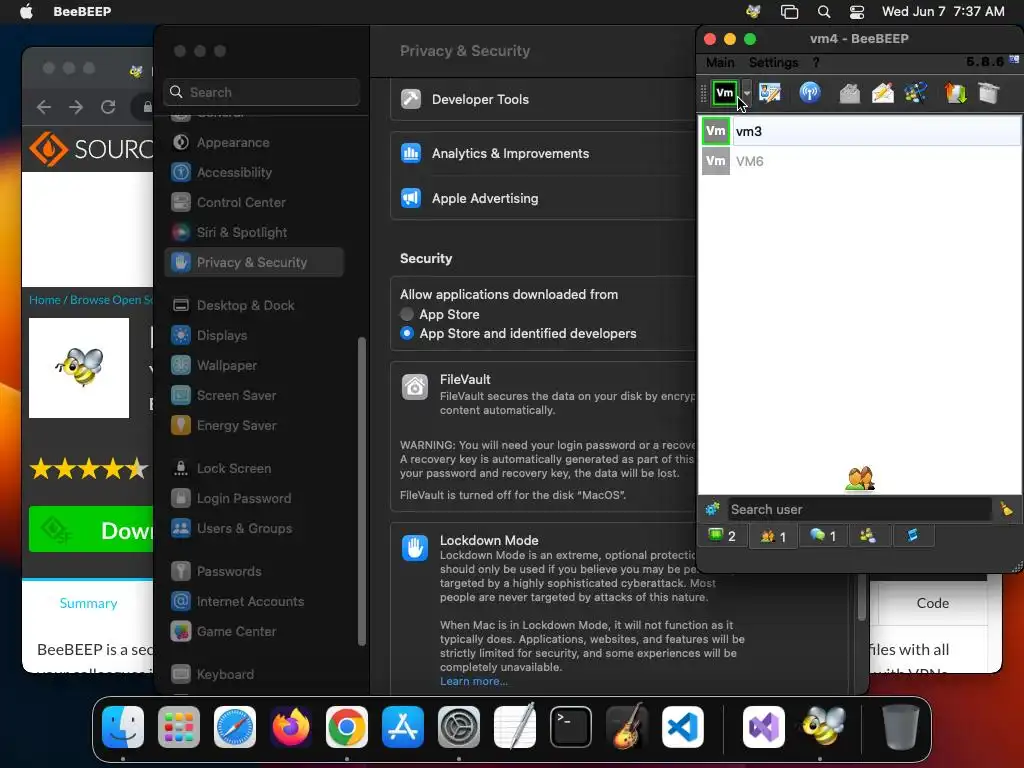The width and height of the screenshot is (1024, 768).
Task: Switch to the chat bubbles tab showing 1
Action: tap(823, 536)
